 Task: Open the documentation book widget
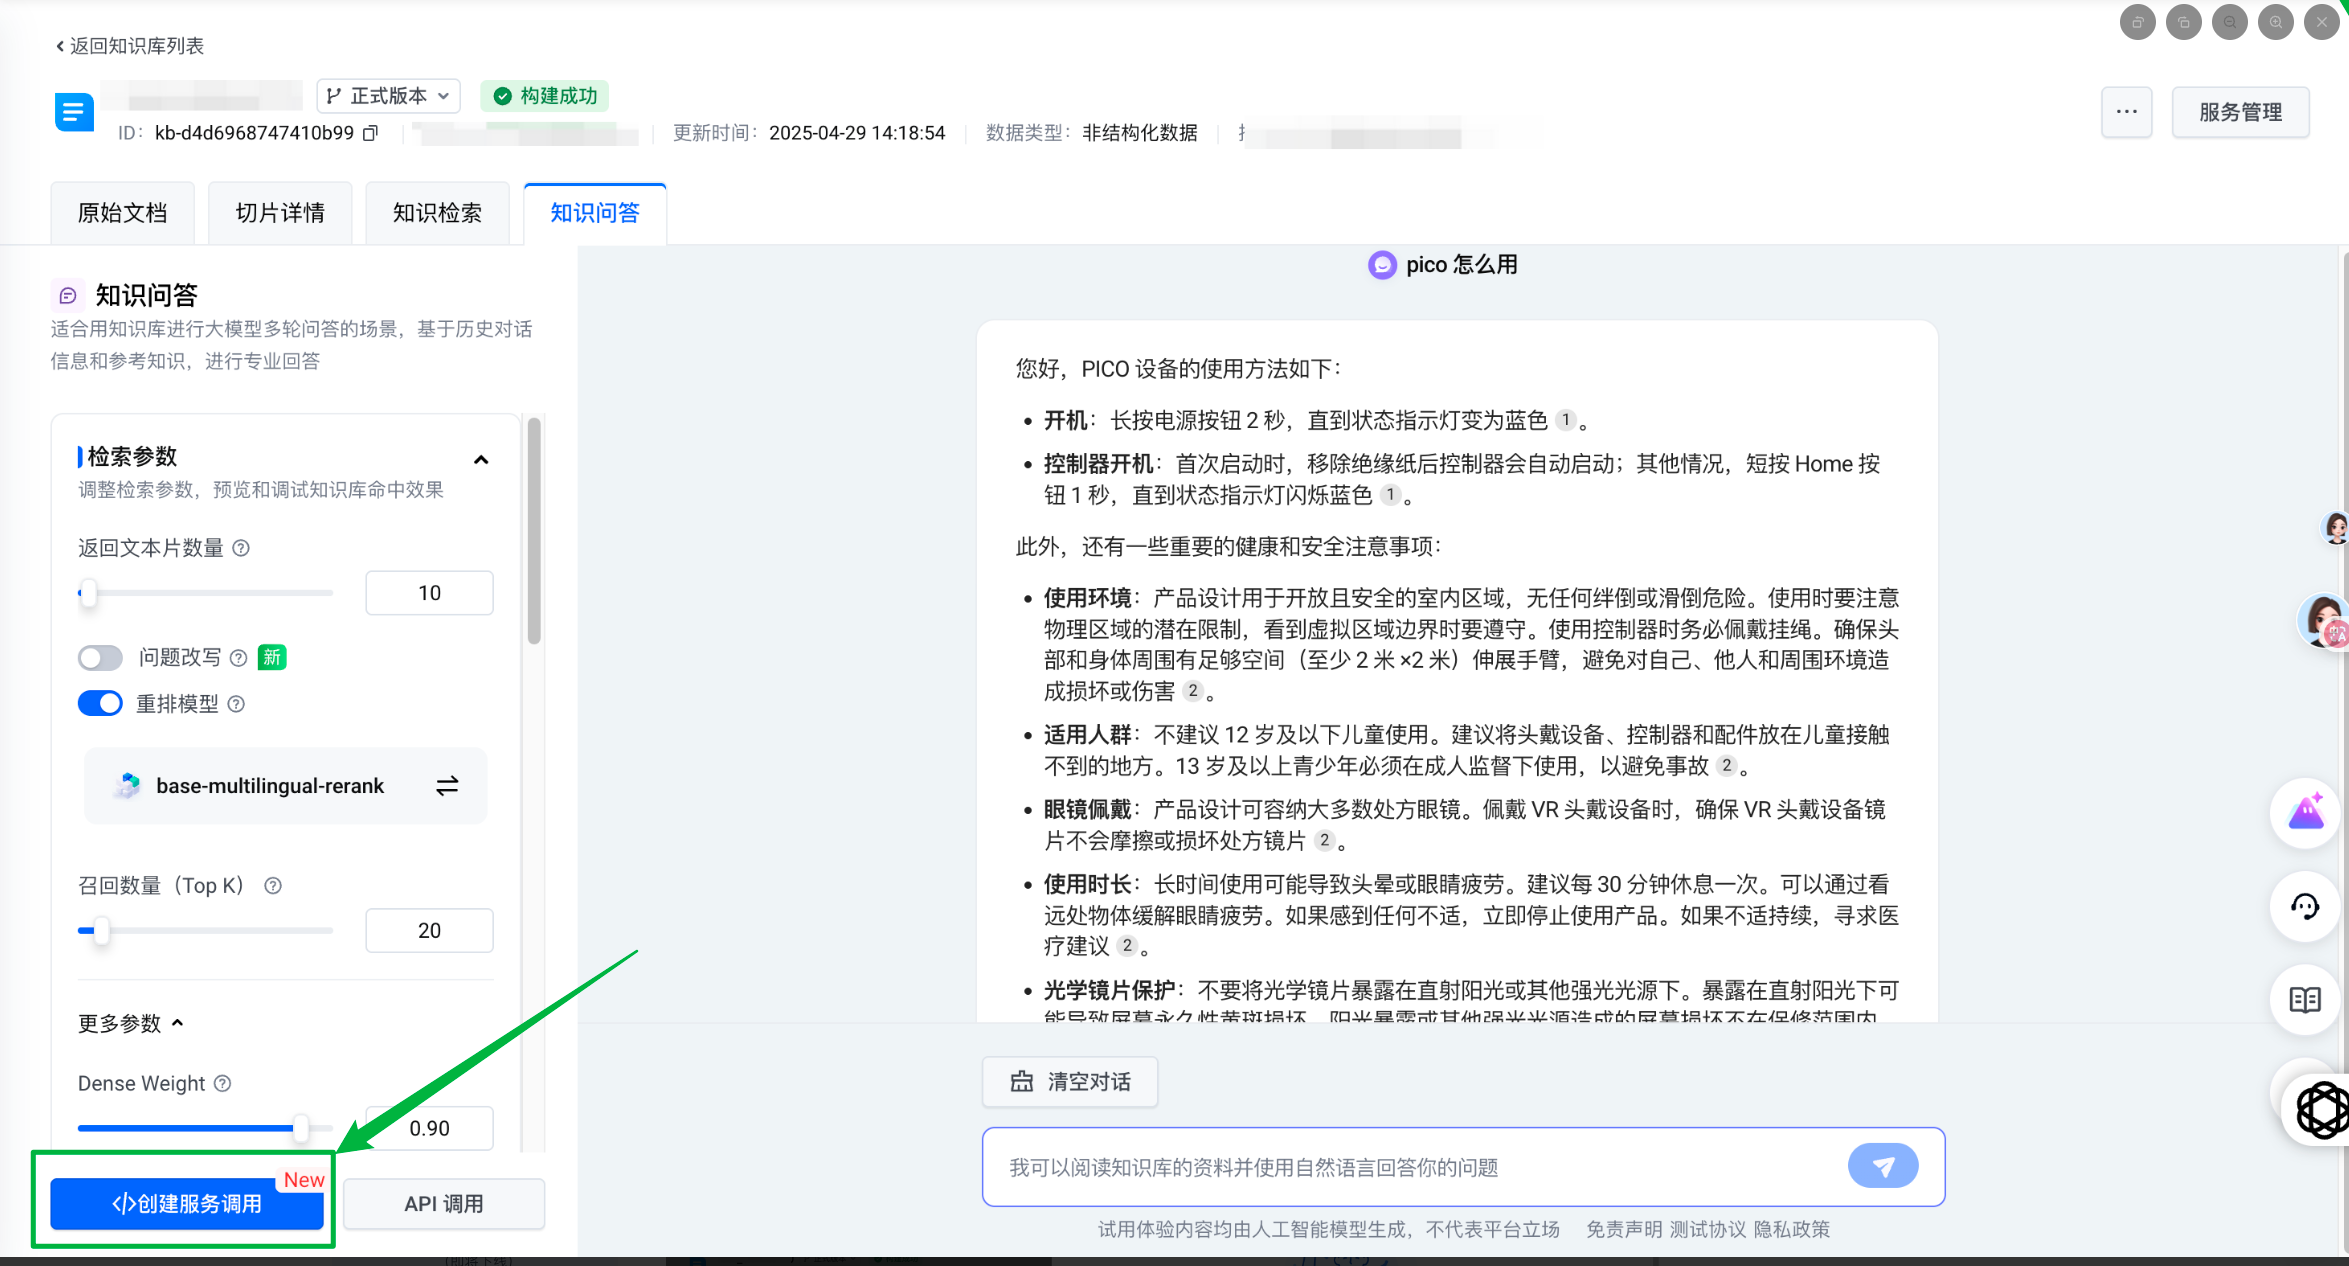[2305, 999]
